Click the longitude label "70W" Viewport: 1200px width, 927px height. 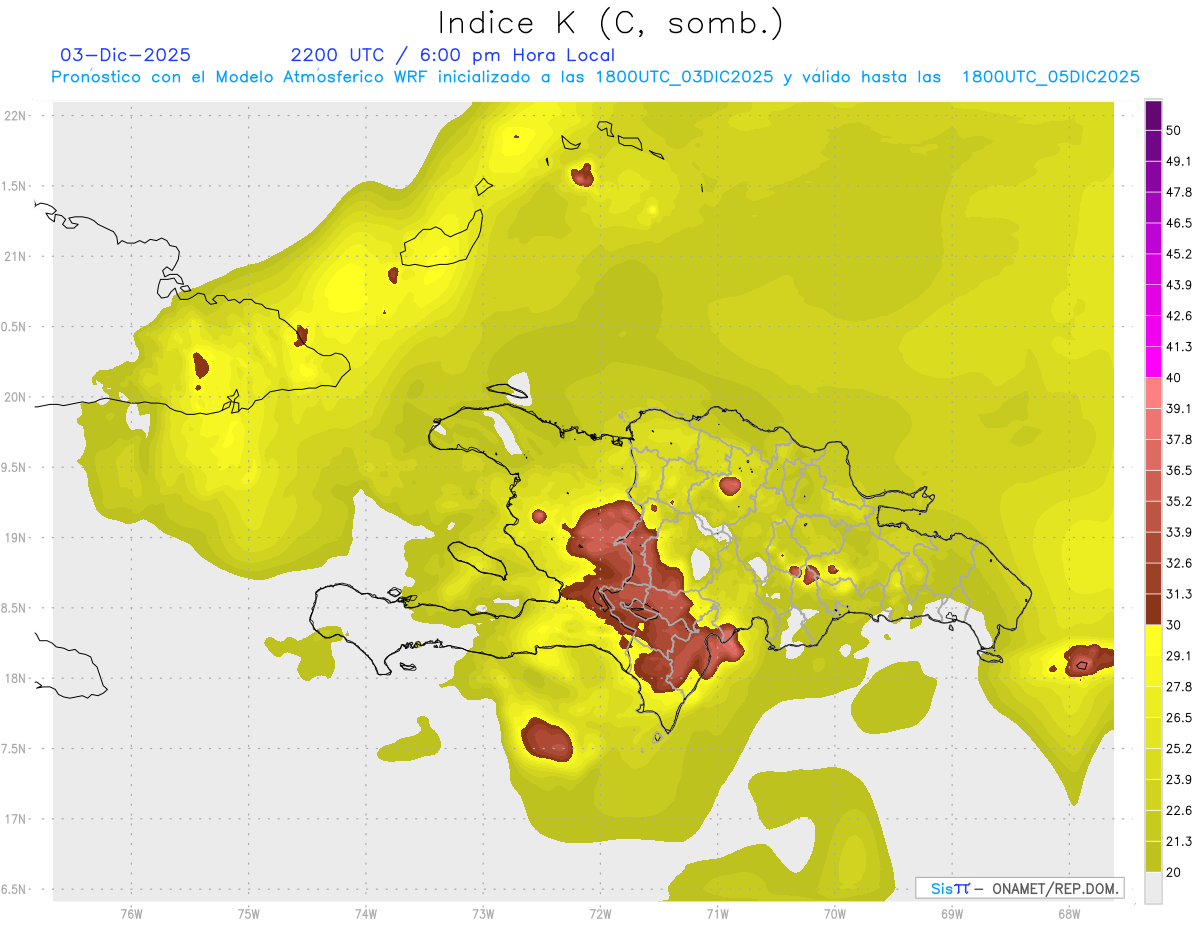point(835,914)
